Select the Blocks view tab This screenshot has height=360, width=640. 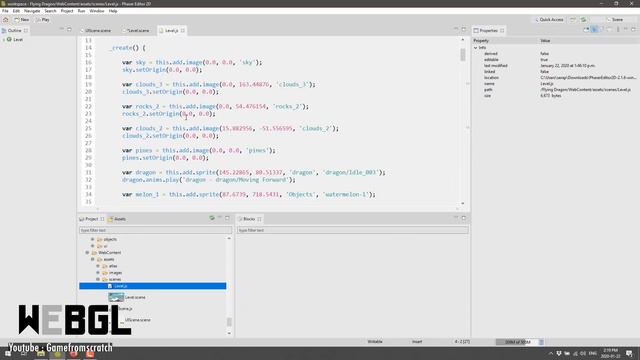click(249, 219)
